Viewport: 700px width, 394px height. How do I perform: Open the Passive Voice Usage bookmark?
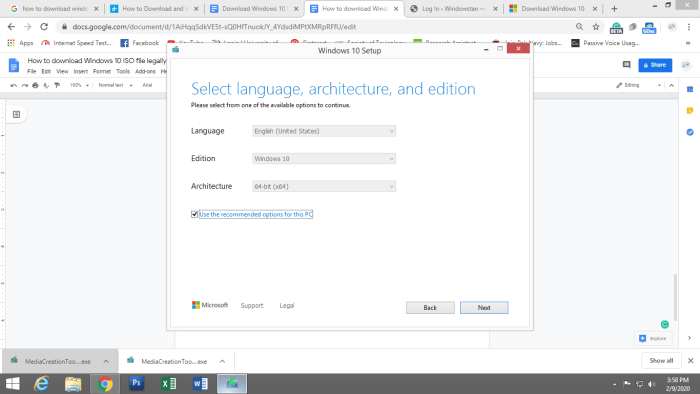[x=605, y=43]
